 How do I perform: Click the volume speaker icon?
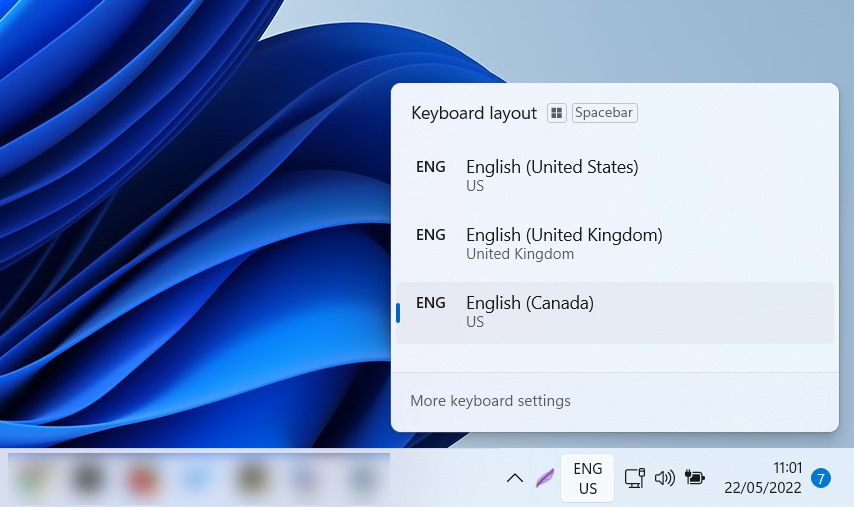pyautogui.click(x=664, y=478)
